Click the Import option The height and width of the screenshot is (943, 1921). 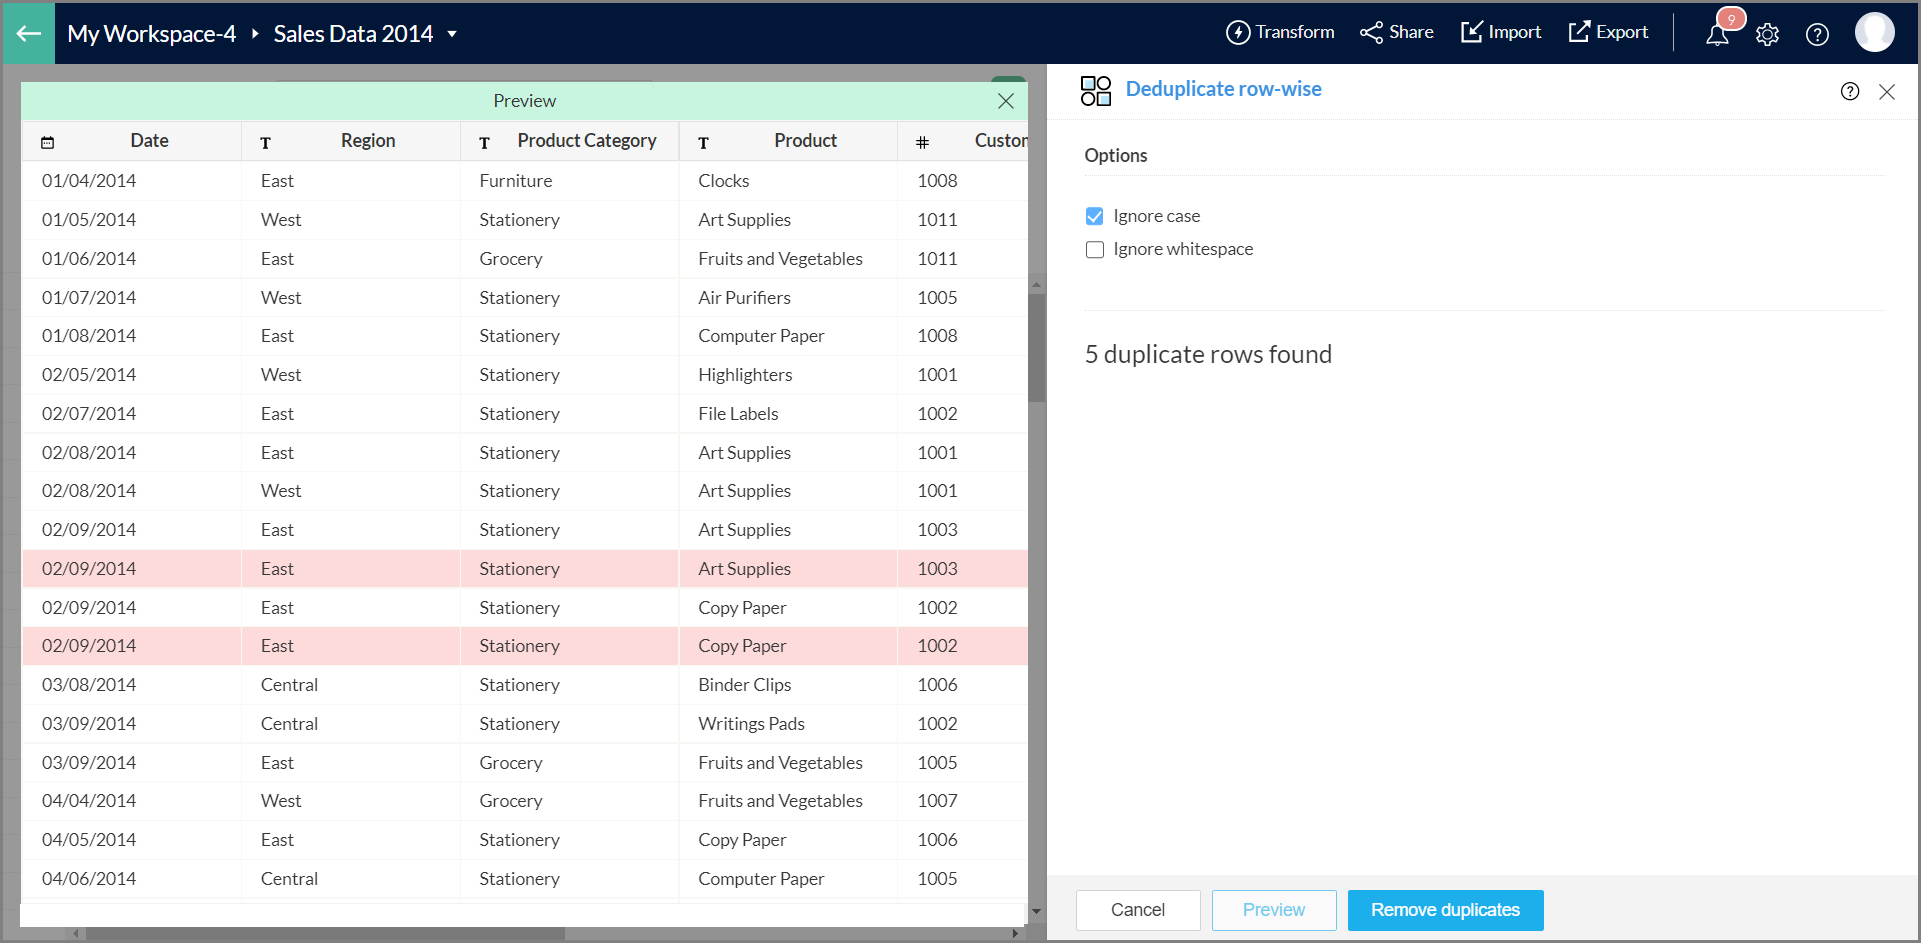click(x=1501, y=33)
